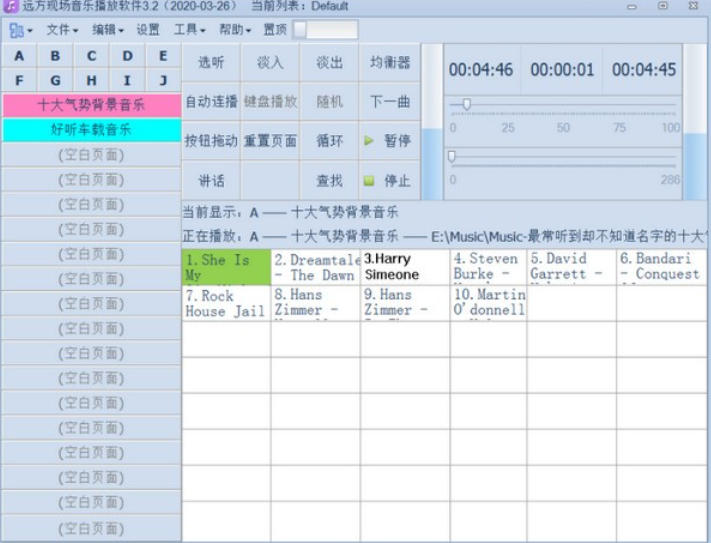711x543 pixels.
Task: Open the 均衡器 equalizer
Action: (x=390, y=63)
